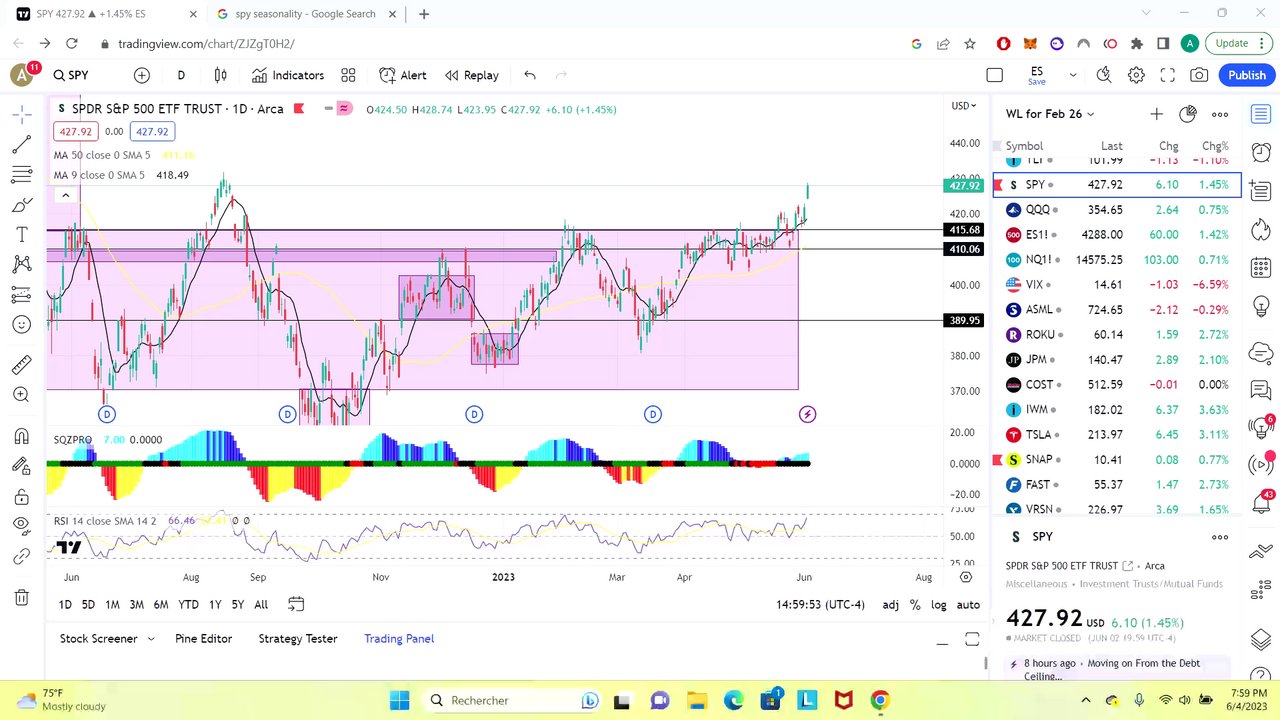This screenshot has height=720, width=1280.
Task: Toggle auto scale
Action: tap(968, 604)
